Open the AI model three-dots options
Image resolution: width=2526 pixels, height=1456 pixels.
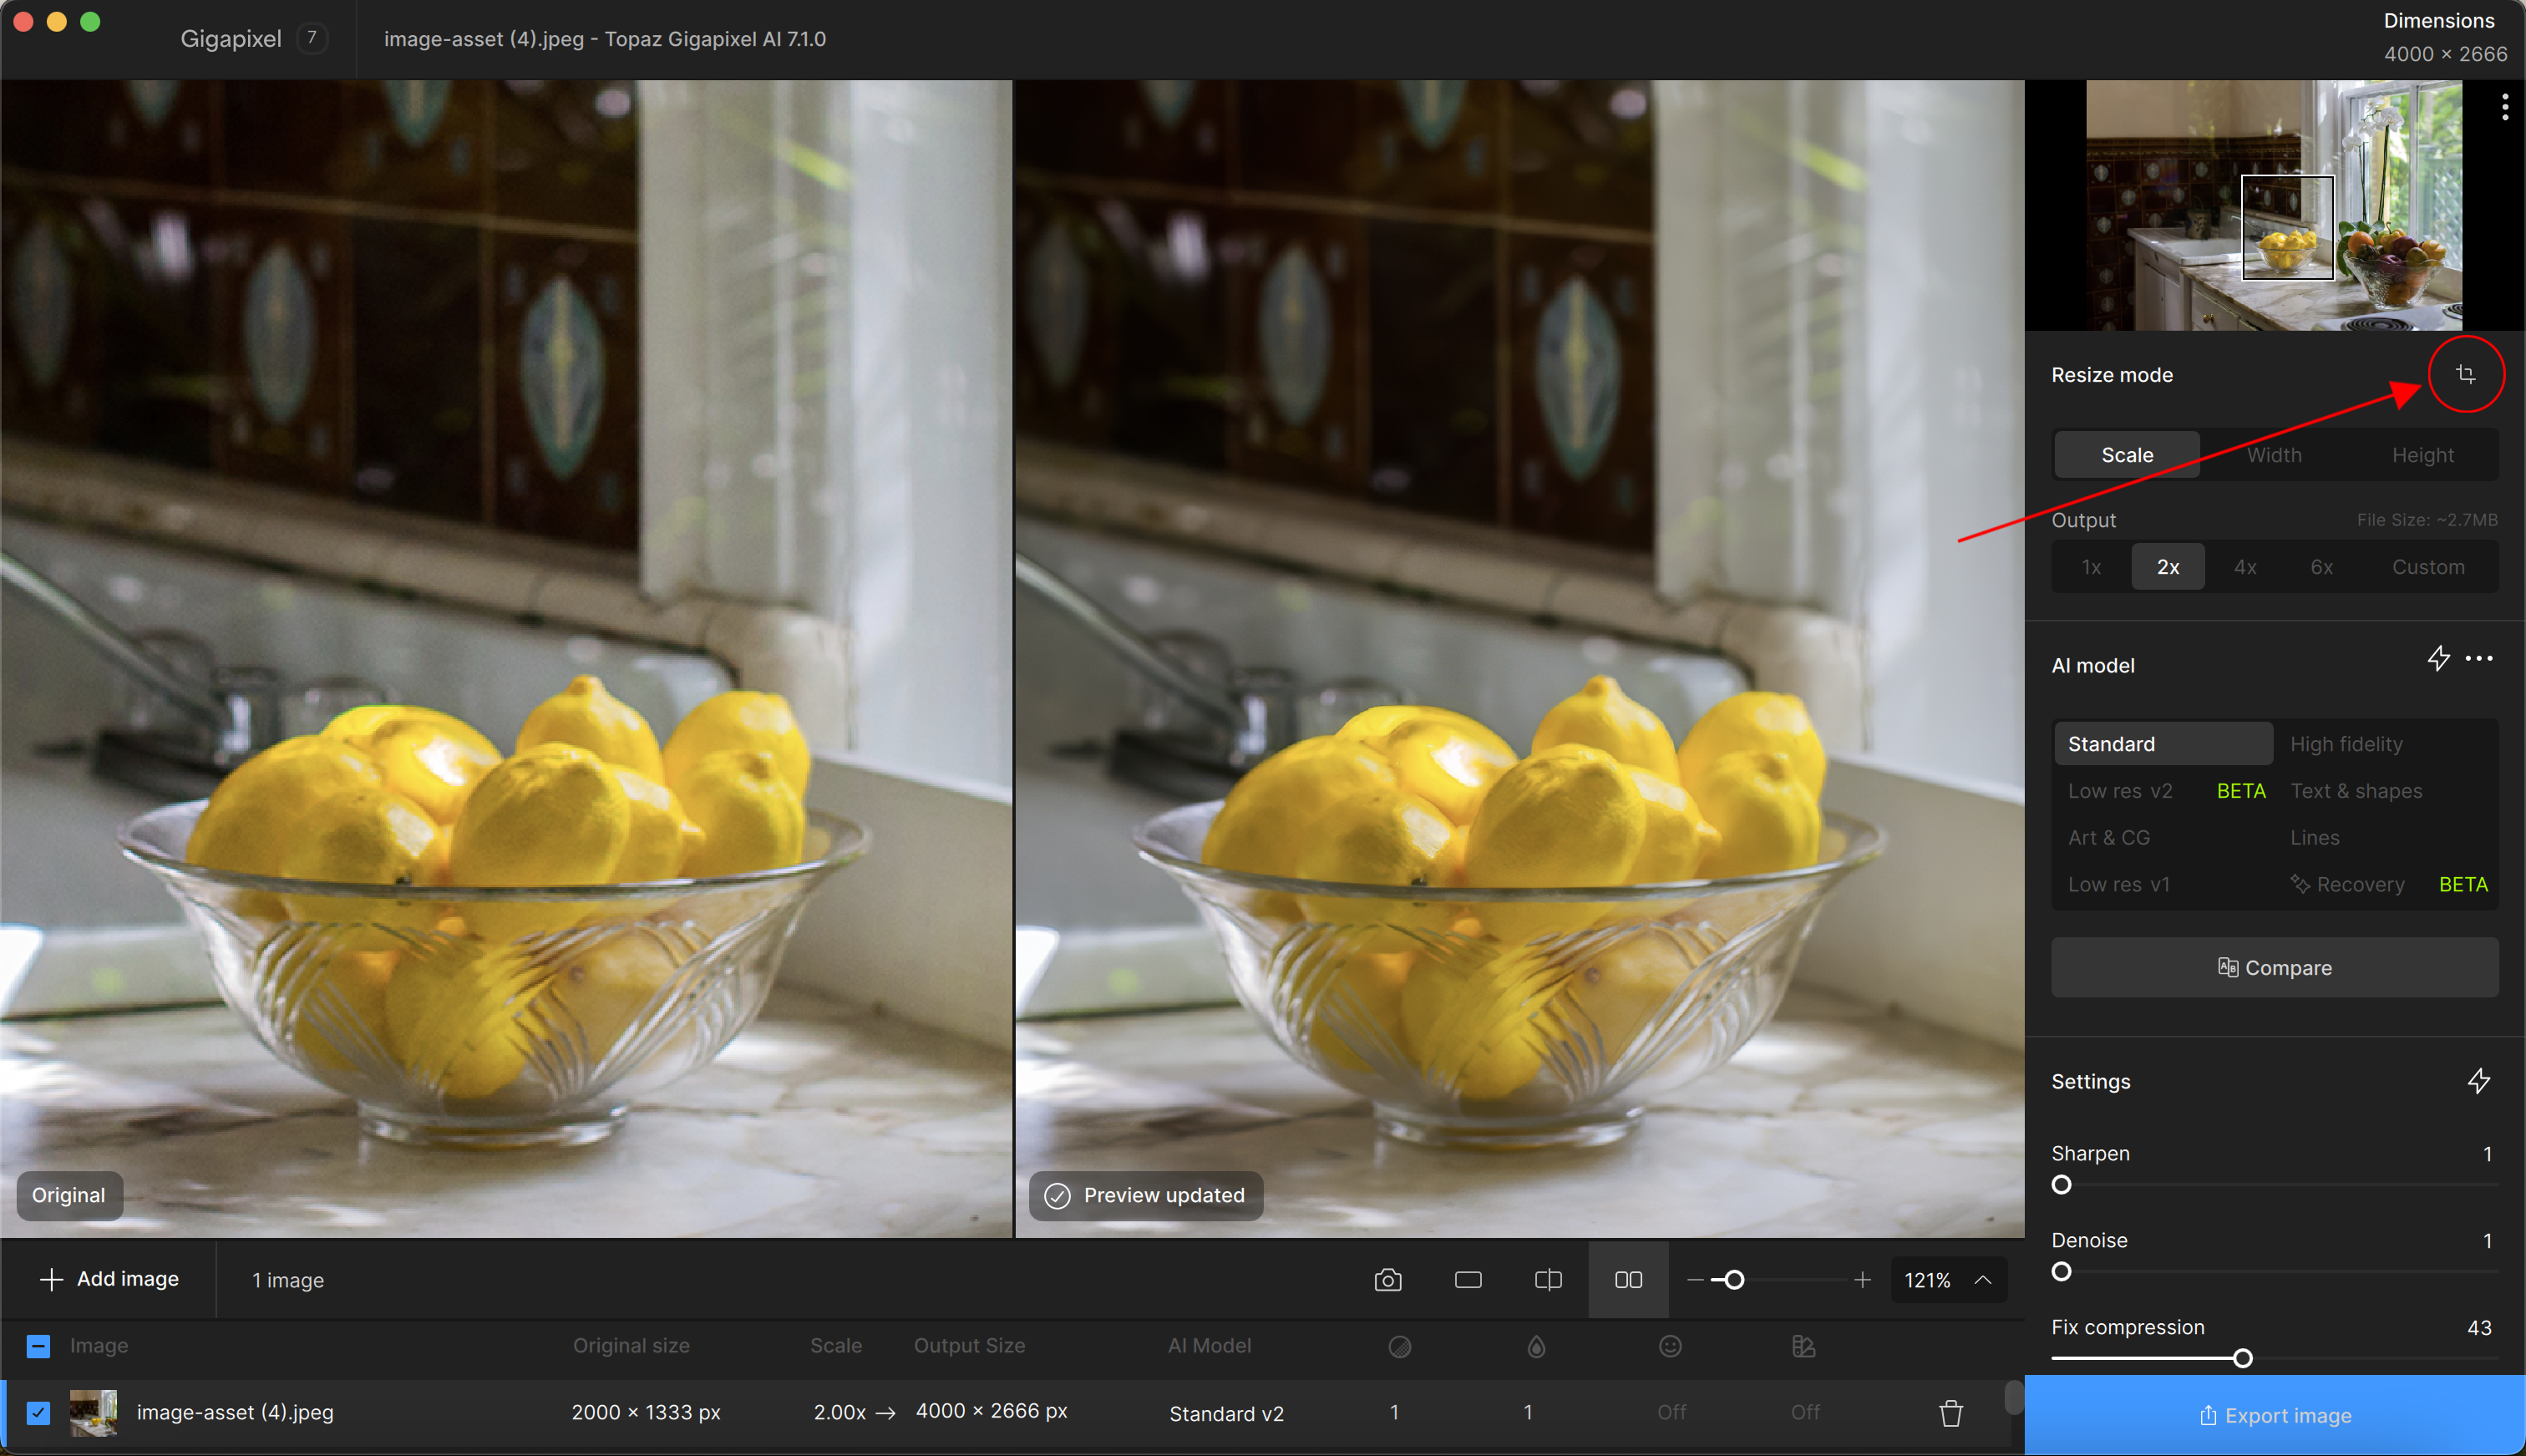click(x=2479, y=658)
